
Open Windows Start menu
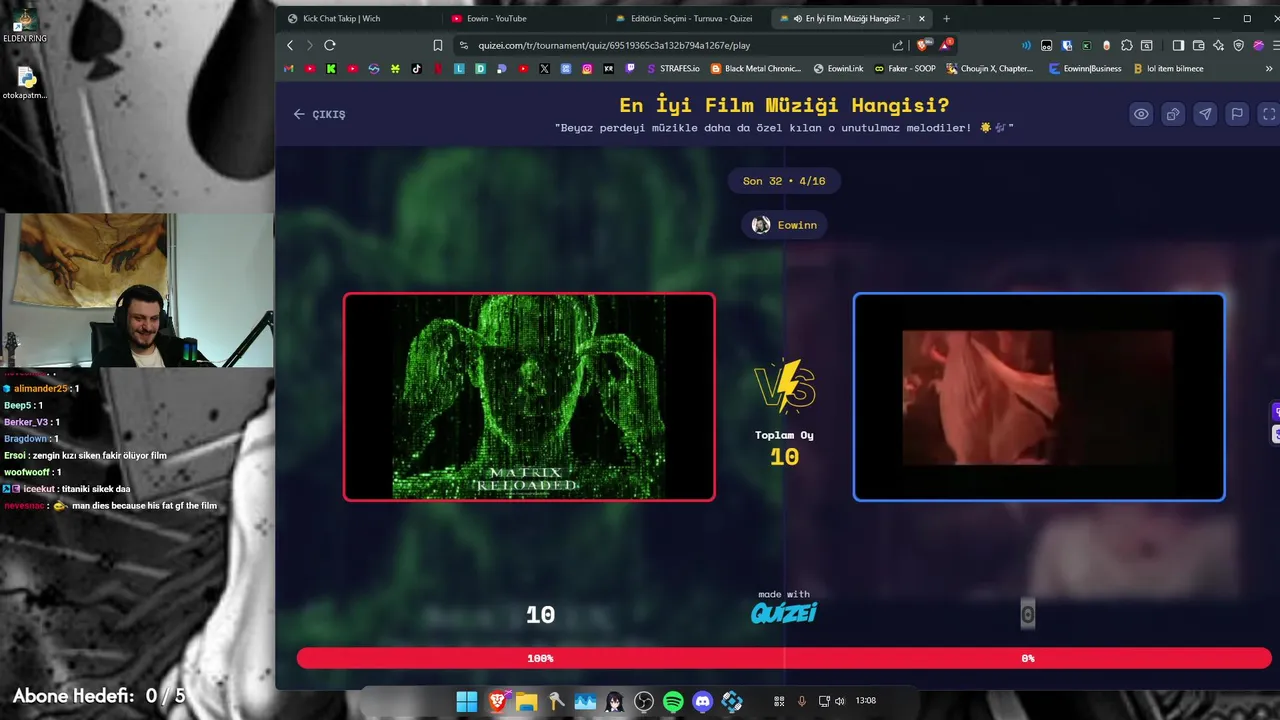point(467,701)
